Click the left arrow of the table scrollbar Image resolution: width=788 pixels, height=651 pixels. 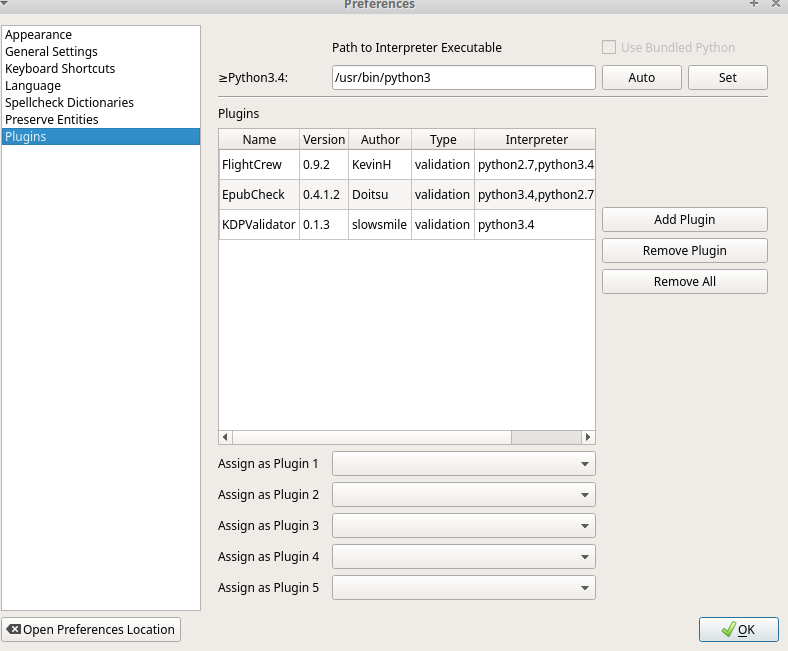(x=226, y=437)
